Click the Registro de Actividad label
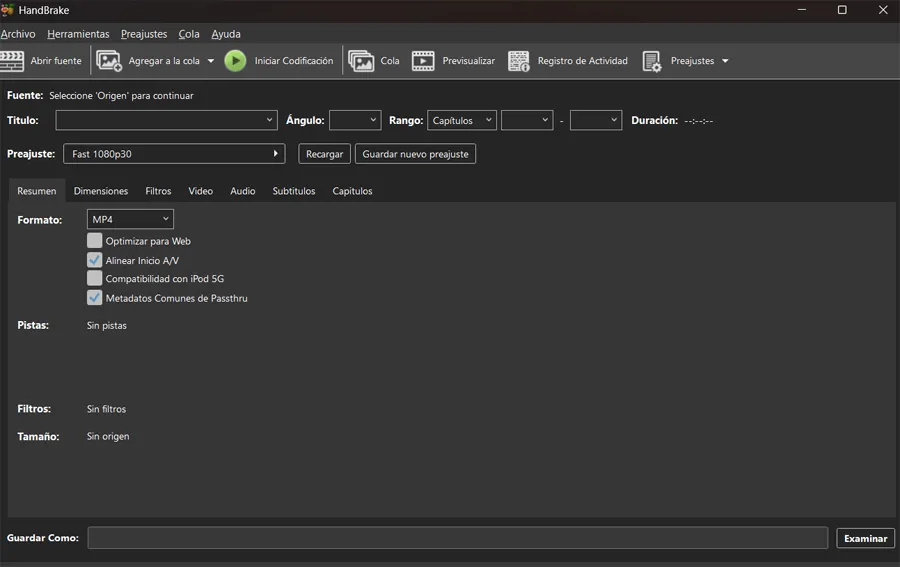 point(583,61)
